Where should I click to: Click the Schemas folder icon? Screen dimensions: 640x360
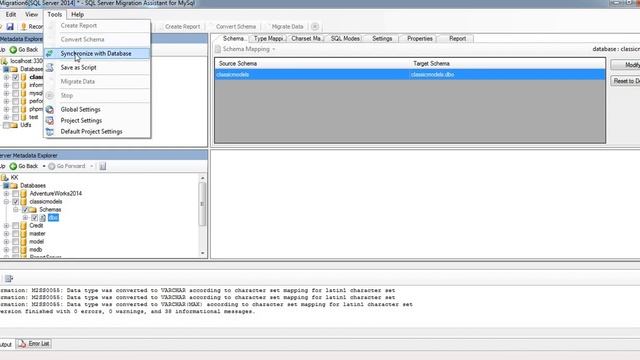[x=32, y=209]
